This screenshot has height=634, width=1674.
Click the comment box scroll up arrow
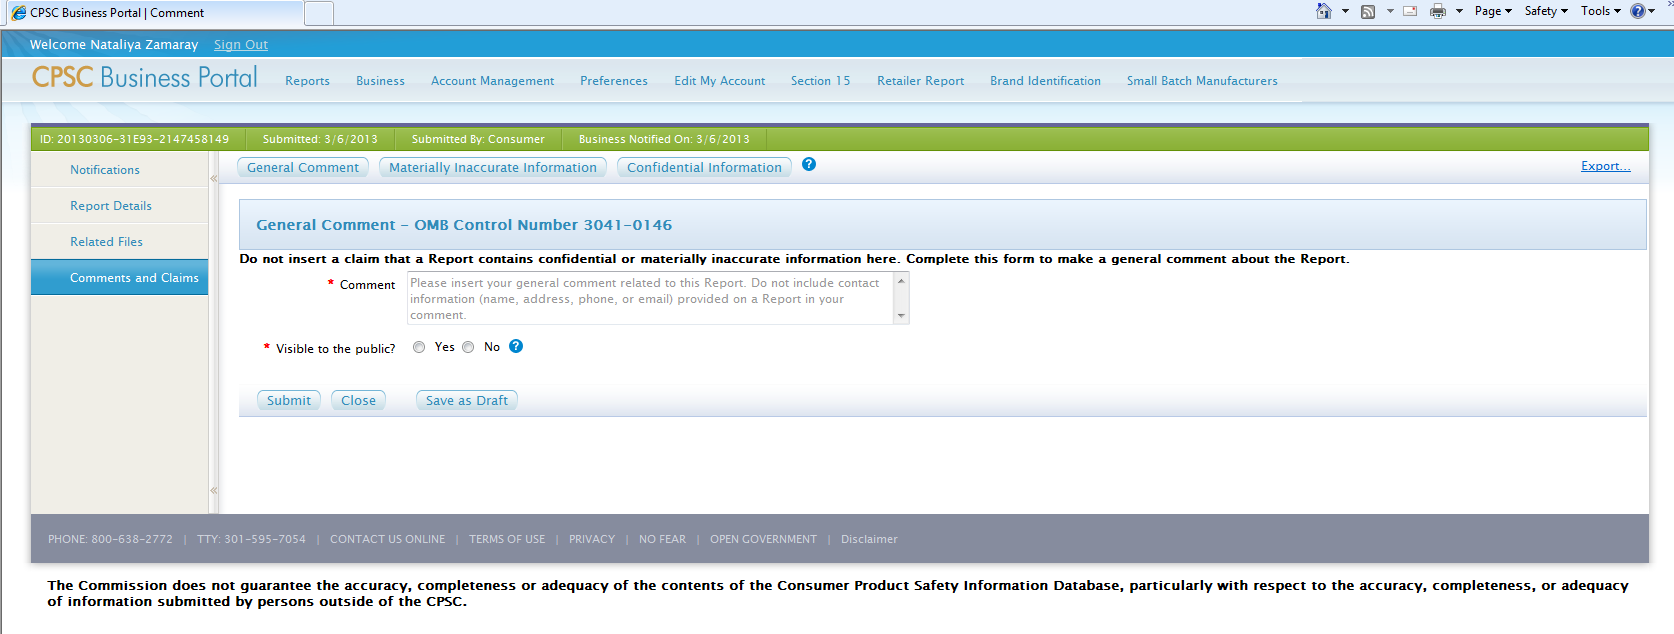pos(901,280)
